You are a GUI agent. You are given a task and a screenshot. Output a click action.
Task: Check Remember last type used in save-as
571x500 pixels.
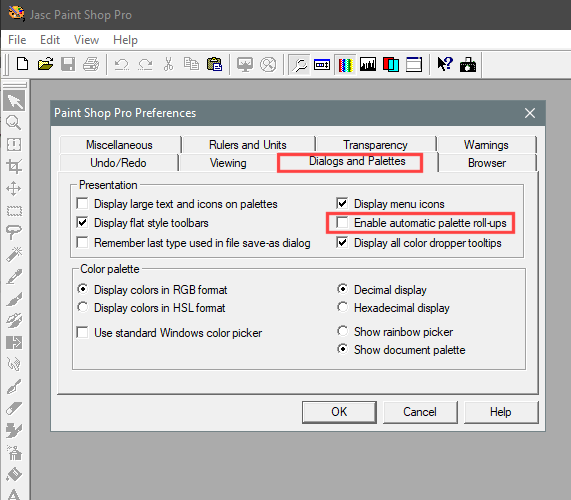[x=83, y=242]
